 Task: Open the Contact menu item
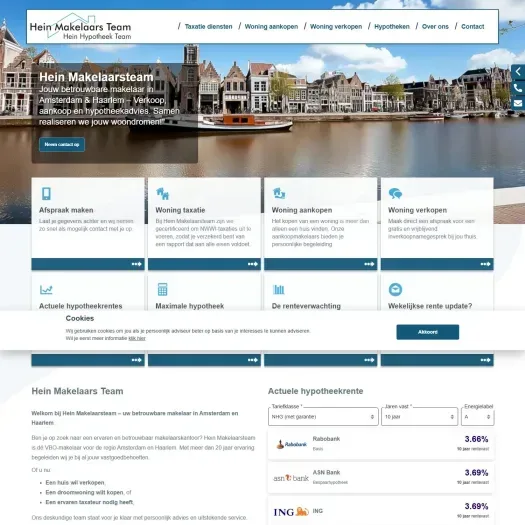[472, 27]
